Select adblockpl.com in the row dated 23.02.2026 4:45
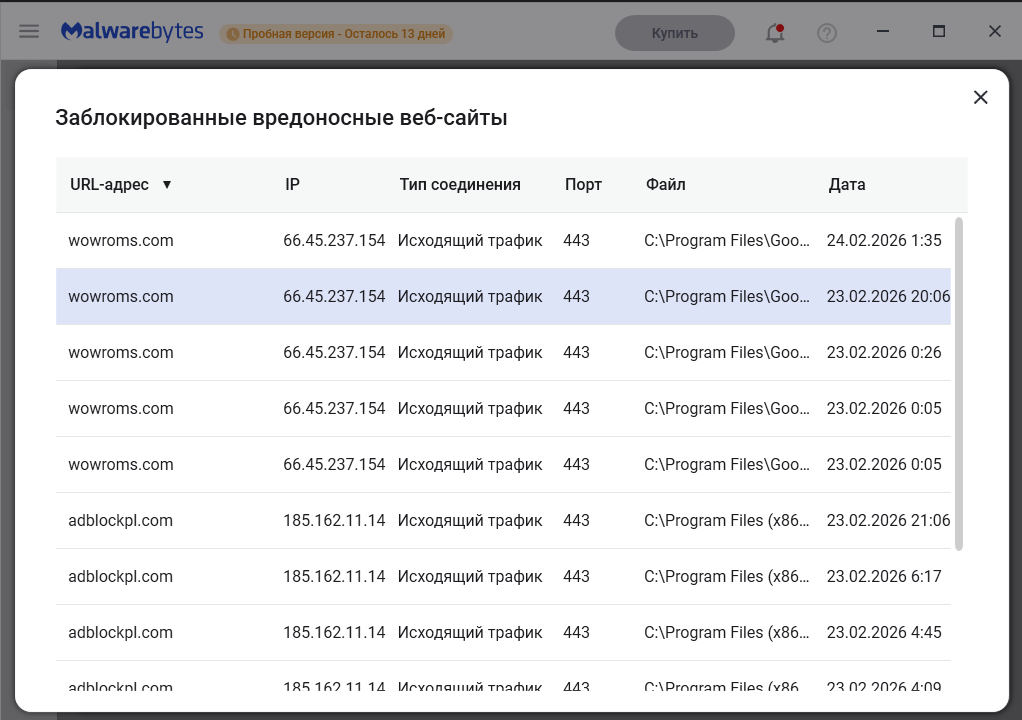This screenshot has width=1022, height=720. click(121, 633)
